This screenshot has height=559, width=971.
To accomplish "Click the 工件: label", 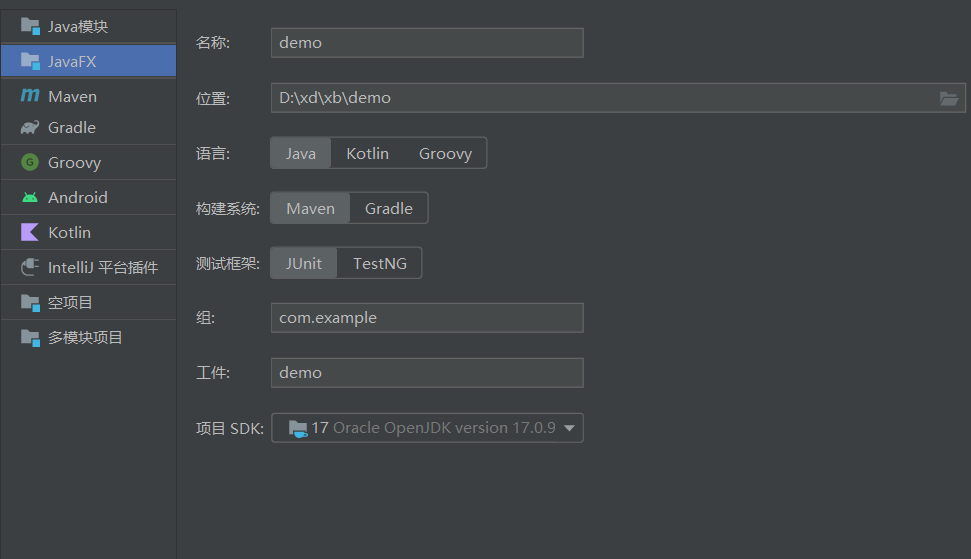I will tap(212, 373).
